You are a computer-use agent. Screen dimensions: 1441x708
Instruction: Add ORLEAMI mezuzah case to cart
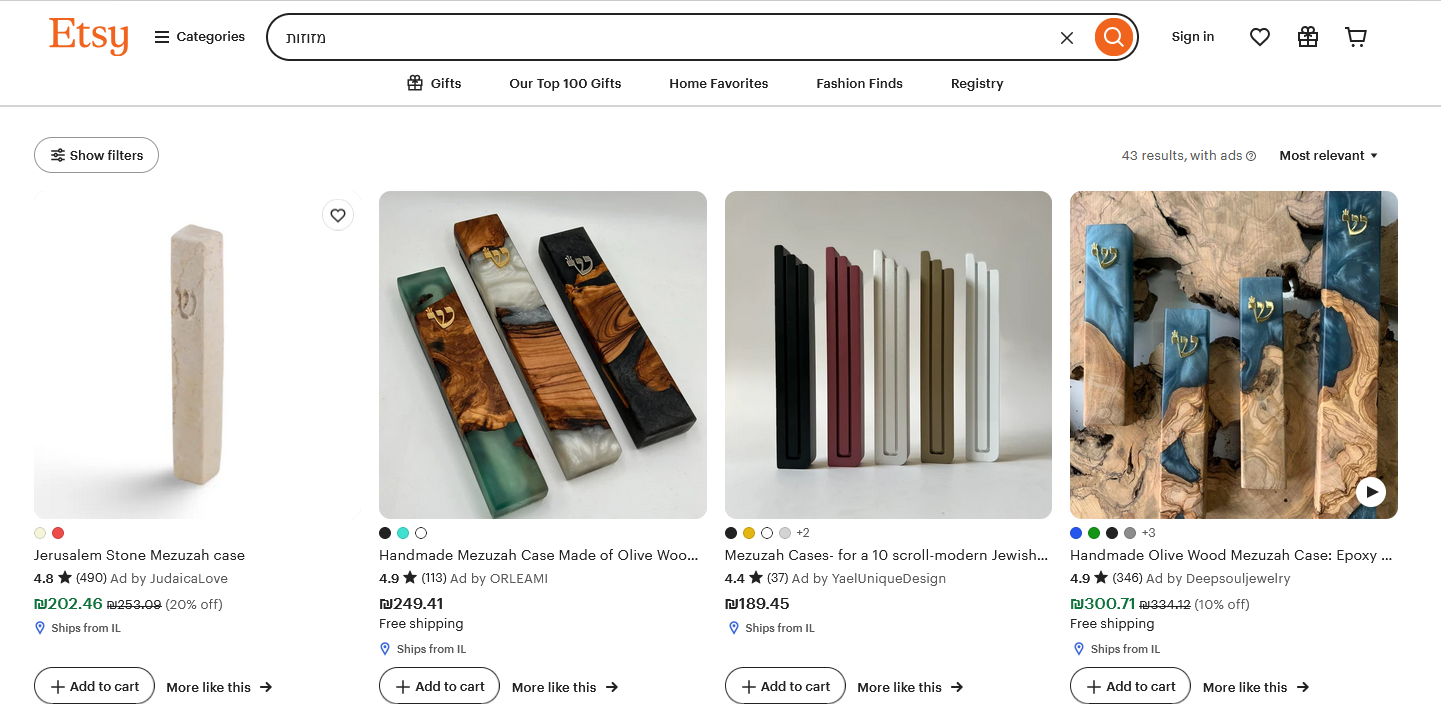(439, 686)
